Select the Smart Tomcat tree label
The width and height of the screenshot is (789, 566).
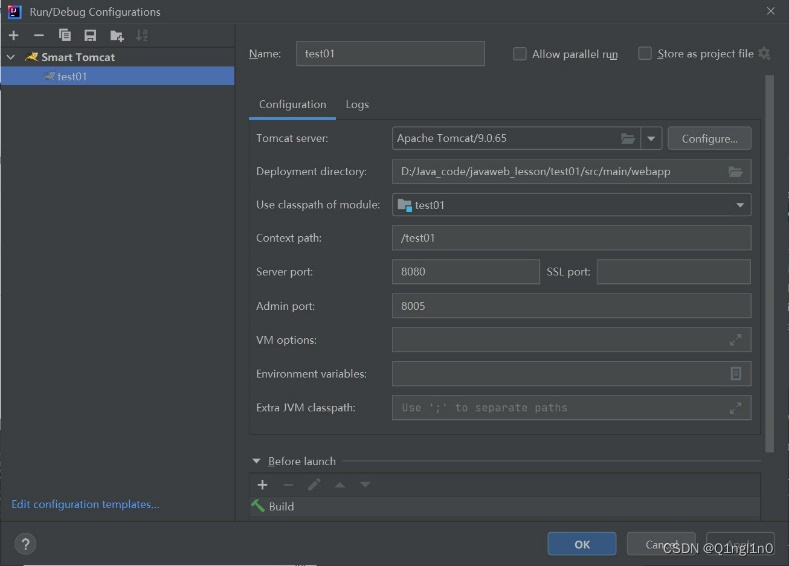coord(78,57)
